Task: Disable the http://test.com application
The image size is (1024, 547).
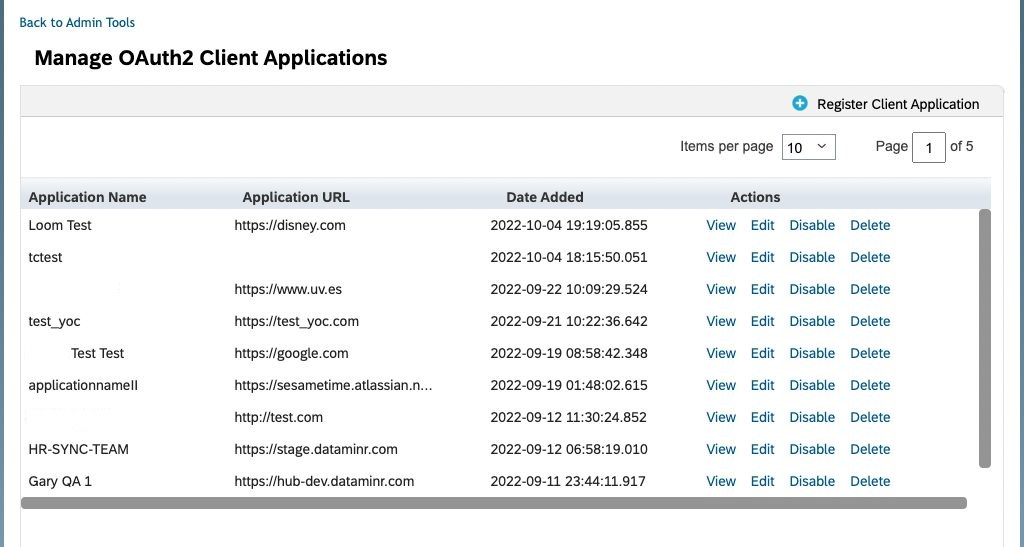Action: pyautogui.click(x=812, y=417)
